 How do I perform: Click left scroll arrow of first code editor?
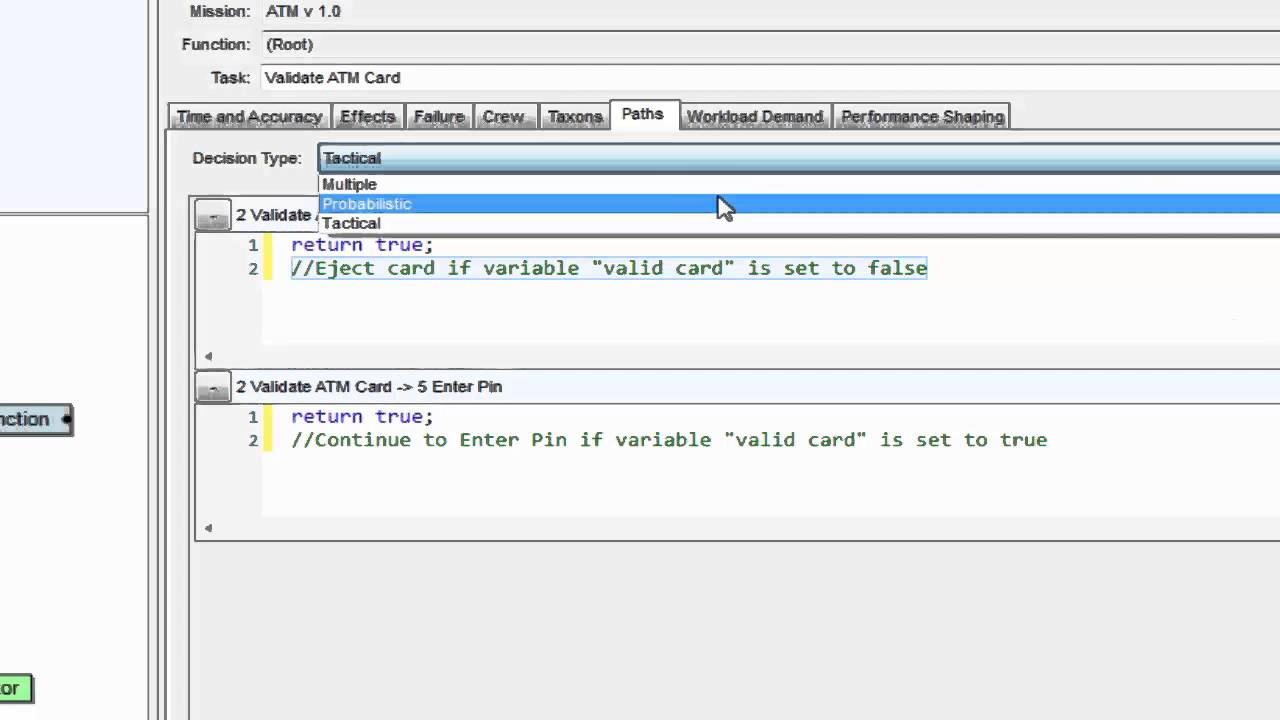point(208,356)
